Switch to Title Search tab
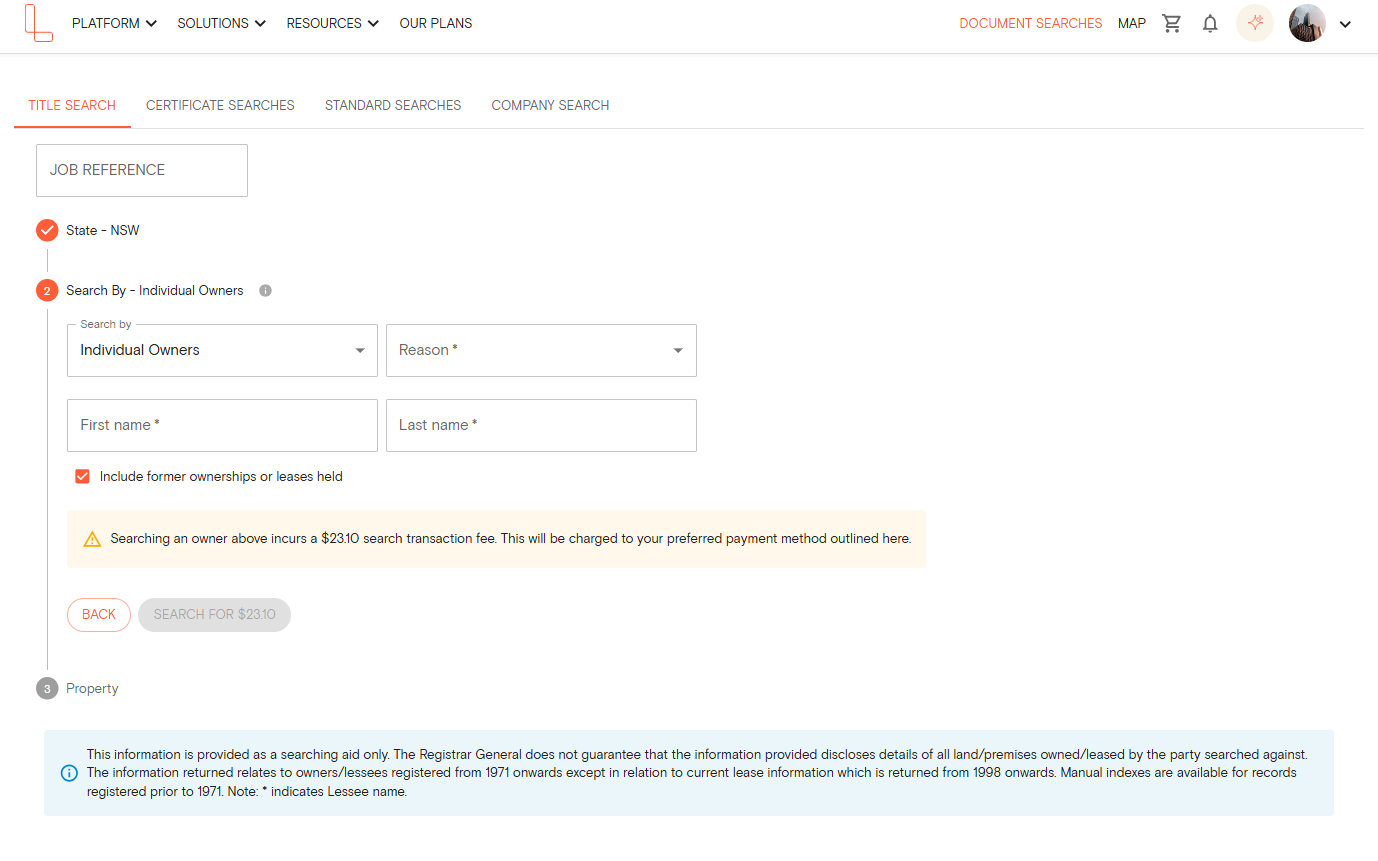1378x861 pixels. pyautogui.click(x=72, y=105)
